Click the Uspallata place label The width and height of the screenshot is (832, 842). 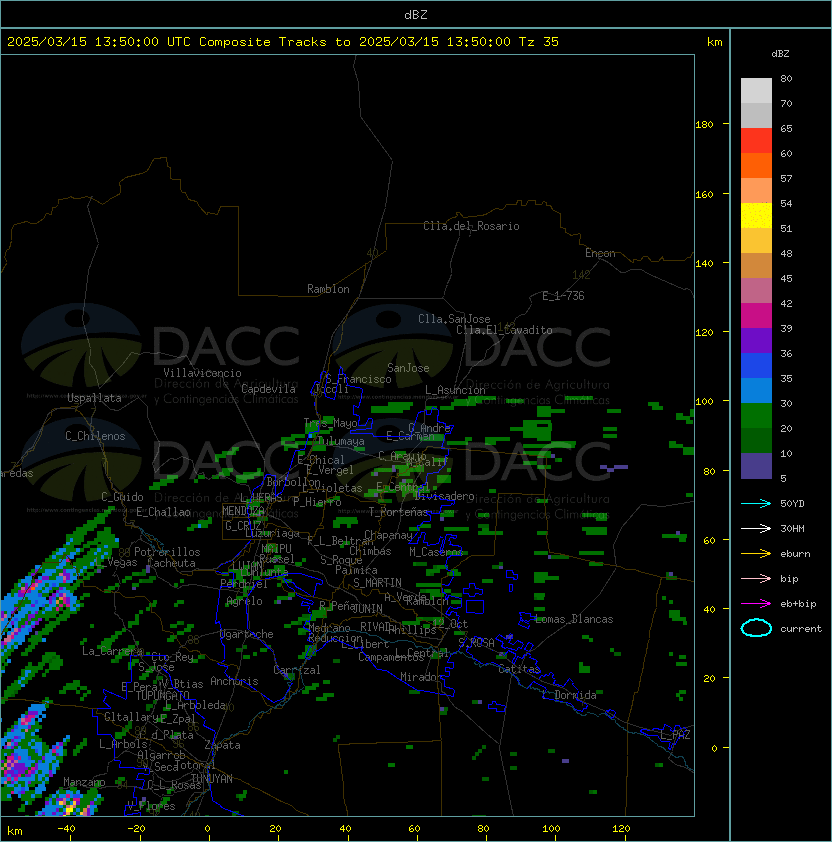94,398
